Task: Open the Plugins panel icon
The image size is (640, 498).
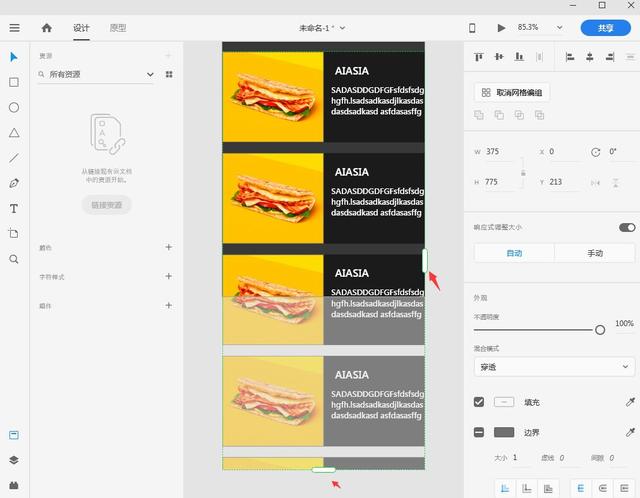Action: [14, 485]
